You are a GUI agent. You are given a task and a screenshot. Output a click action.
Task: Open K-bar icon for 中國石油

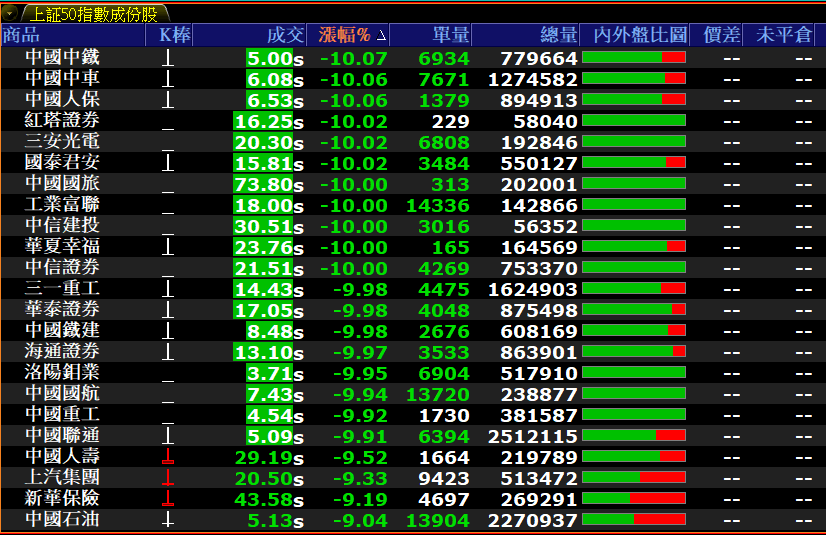point(168,520)
